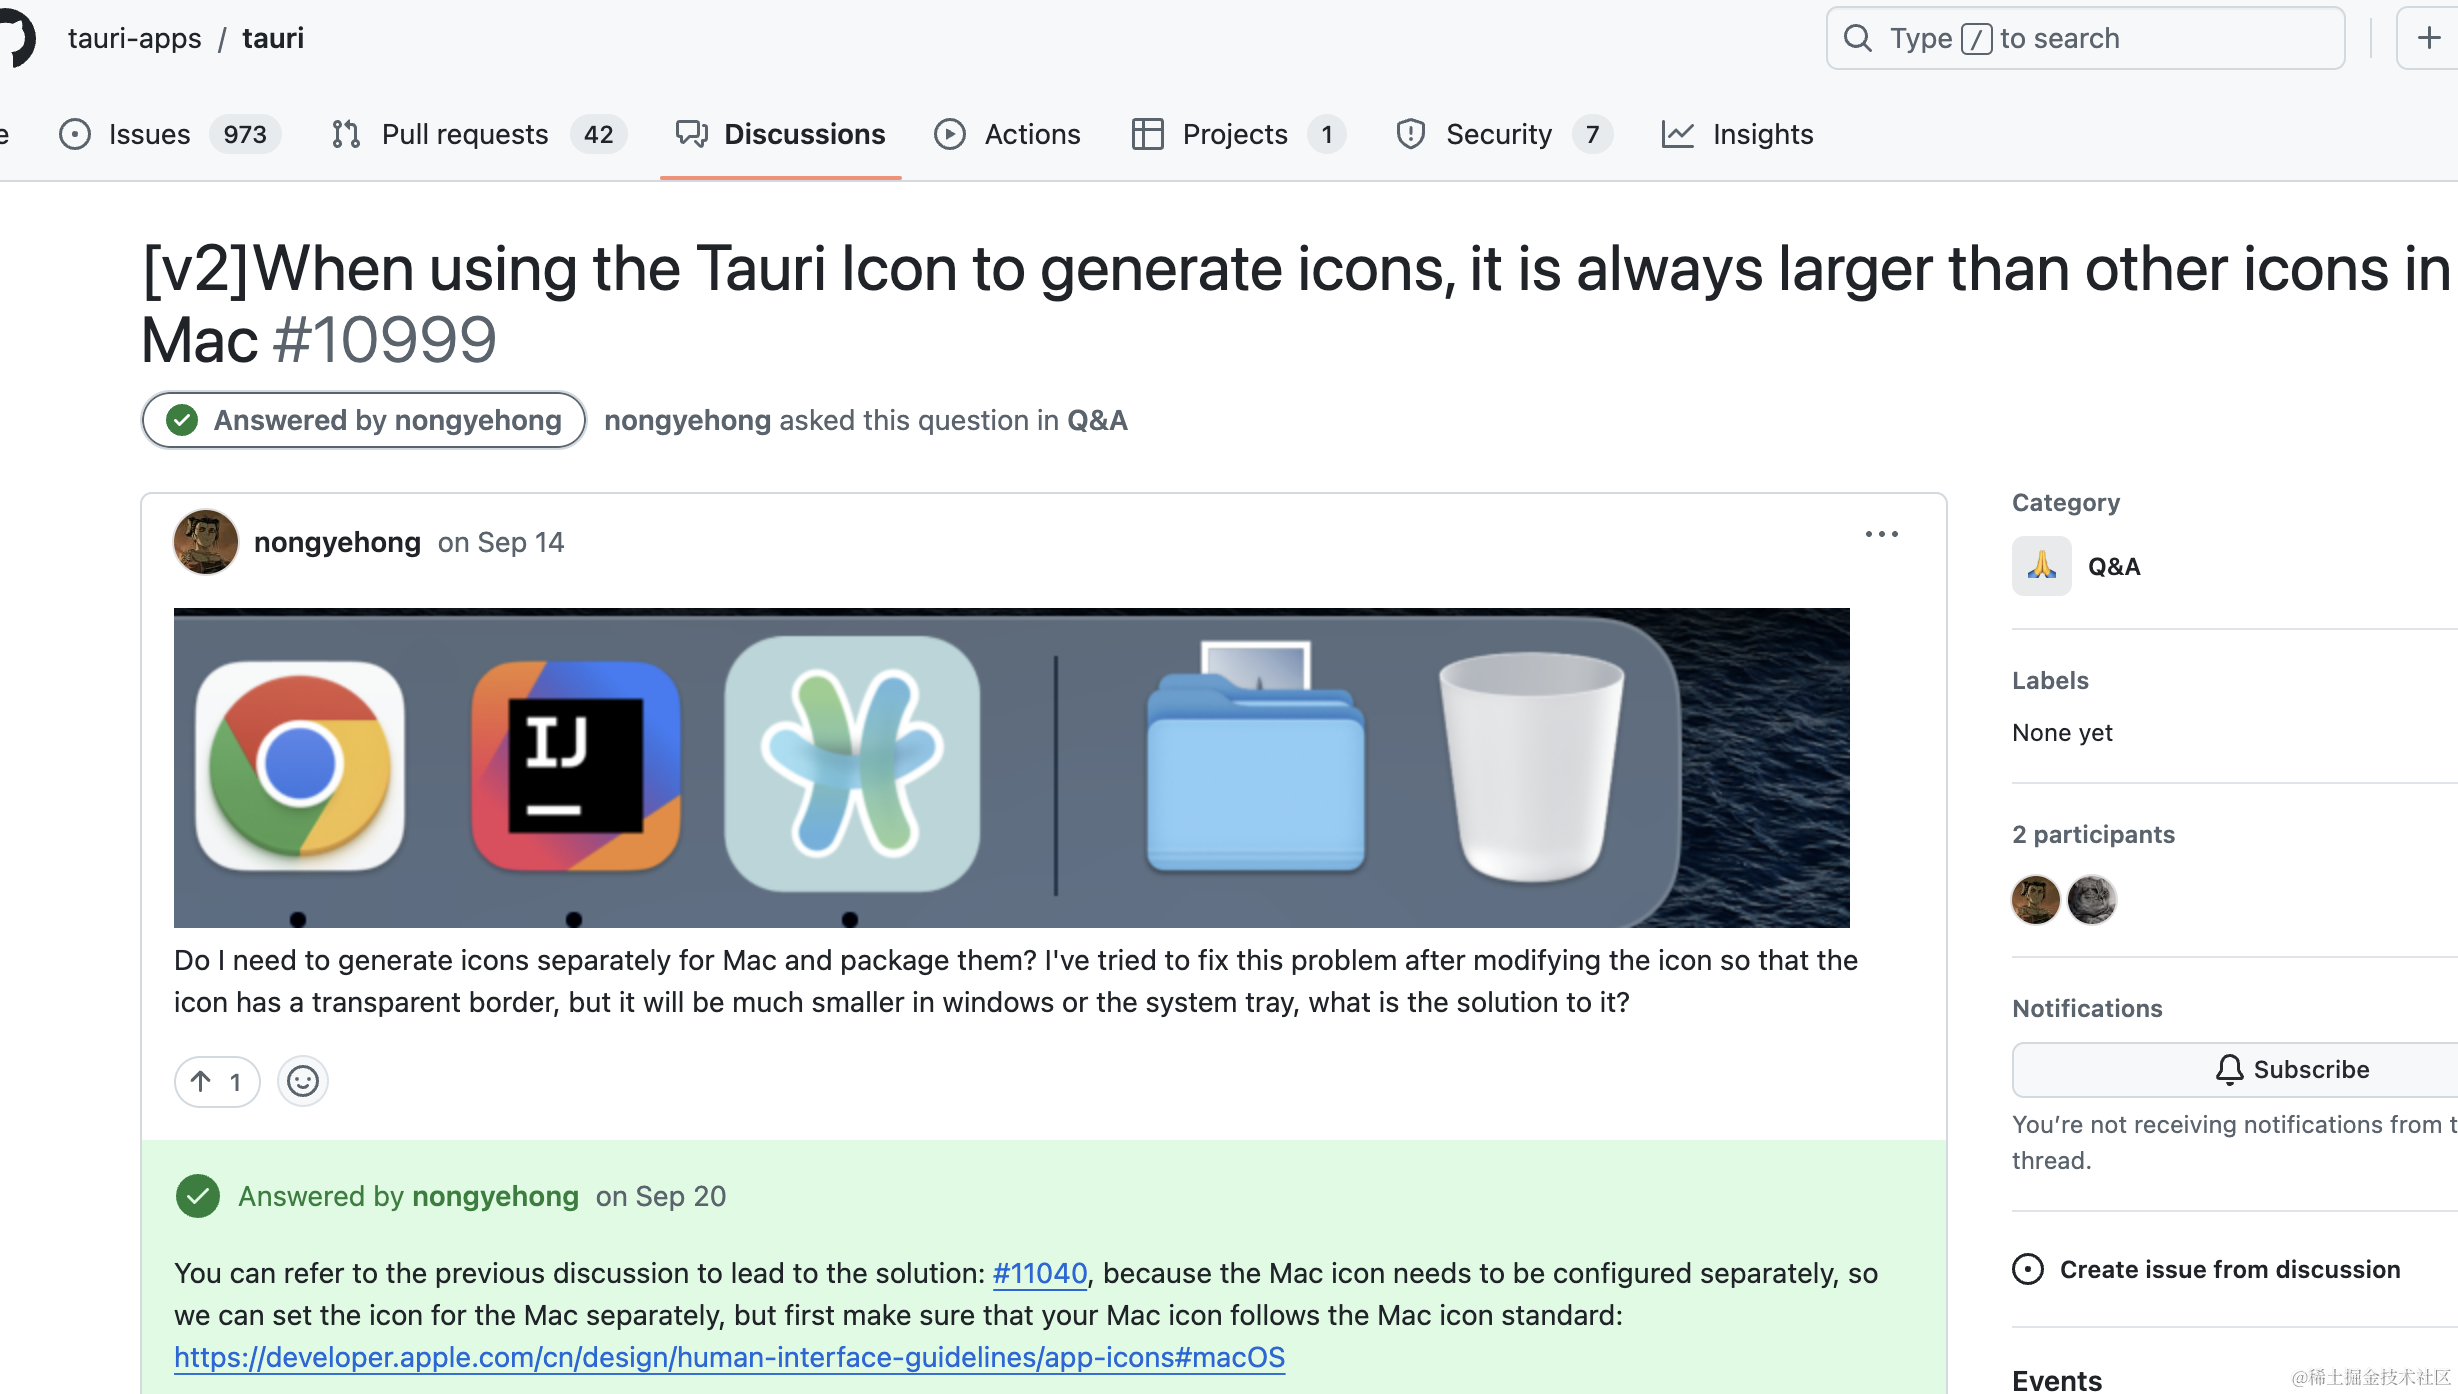
Task: Focus the search input field
Action: click(2085, 38)
